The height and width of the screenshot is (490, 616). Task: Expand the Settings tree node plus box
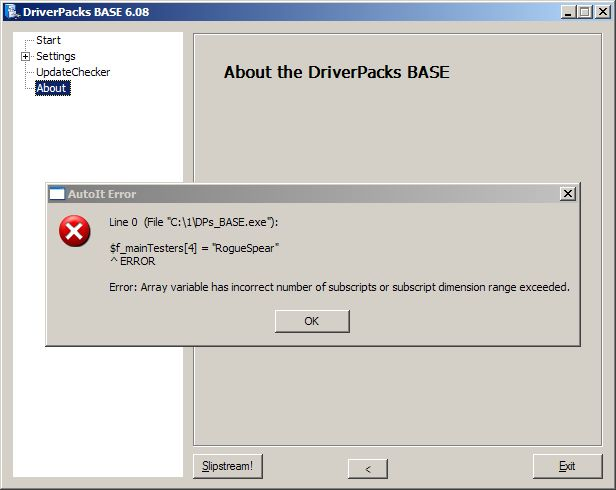point(25,56)
